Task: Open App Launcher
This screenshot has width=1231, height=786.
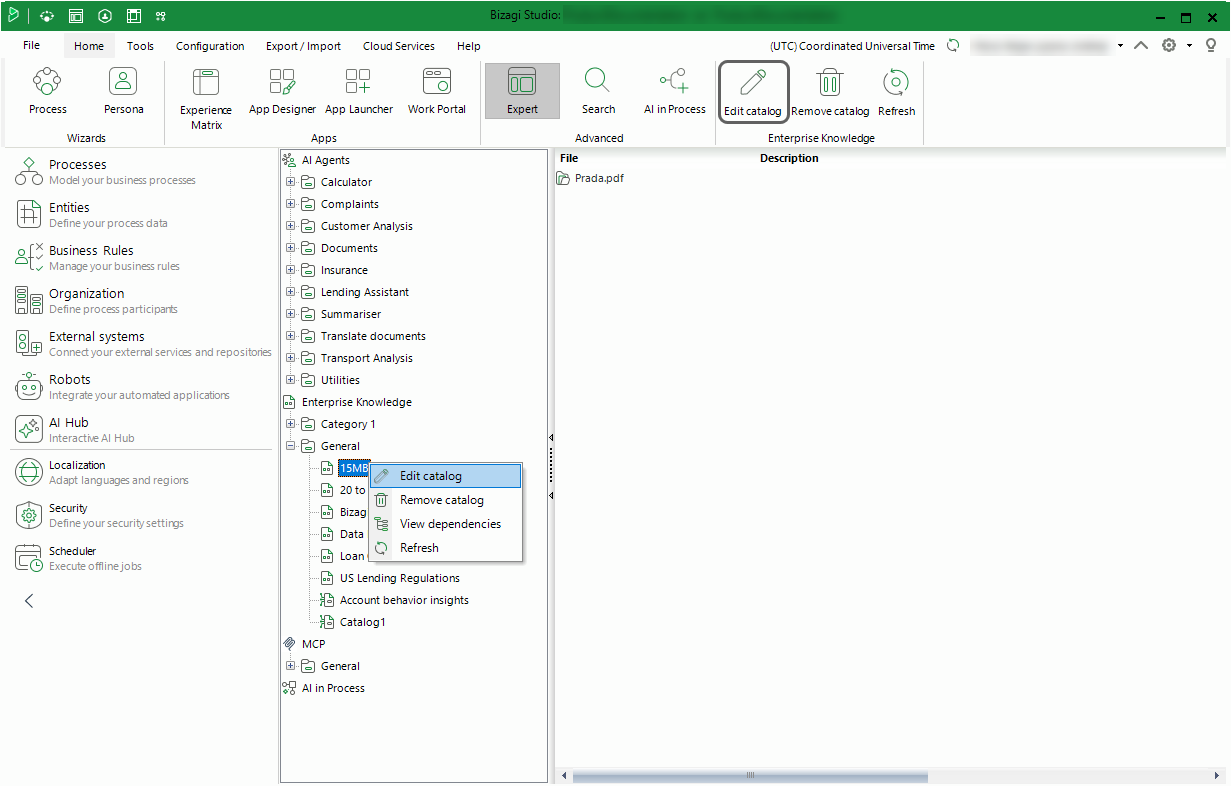Action: (358, 92)
